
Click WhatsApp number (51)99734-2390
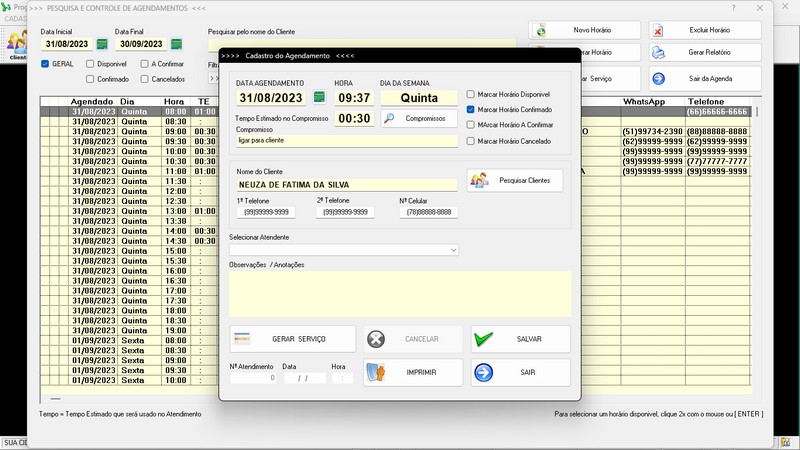tap(652, 132)
